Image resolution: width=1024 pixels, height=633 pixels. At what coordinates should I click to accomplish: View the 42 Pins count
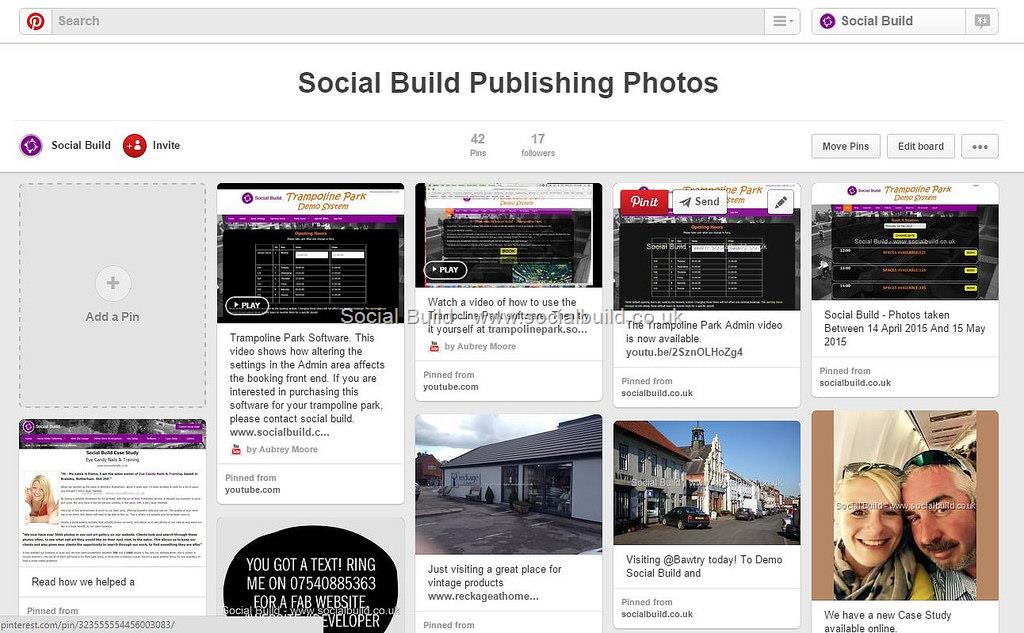tap(477, 145)
